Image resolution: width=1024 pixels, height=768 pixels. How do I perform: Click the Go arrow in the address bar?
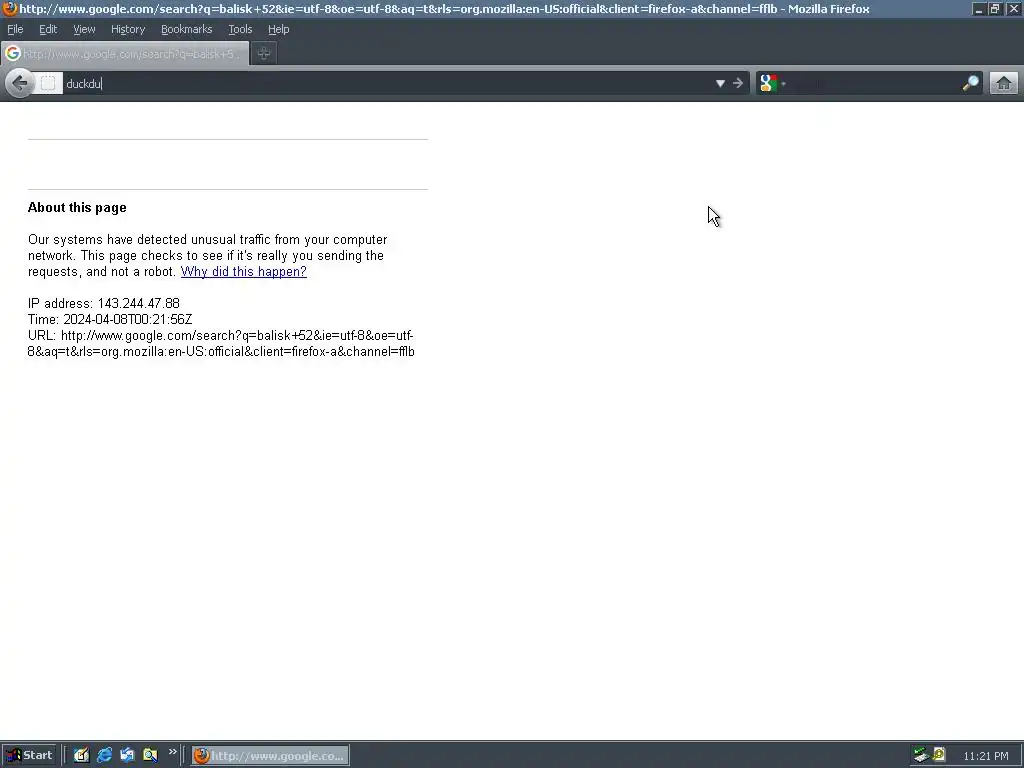point(738,83)
